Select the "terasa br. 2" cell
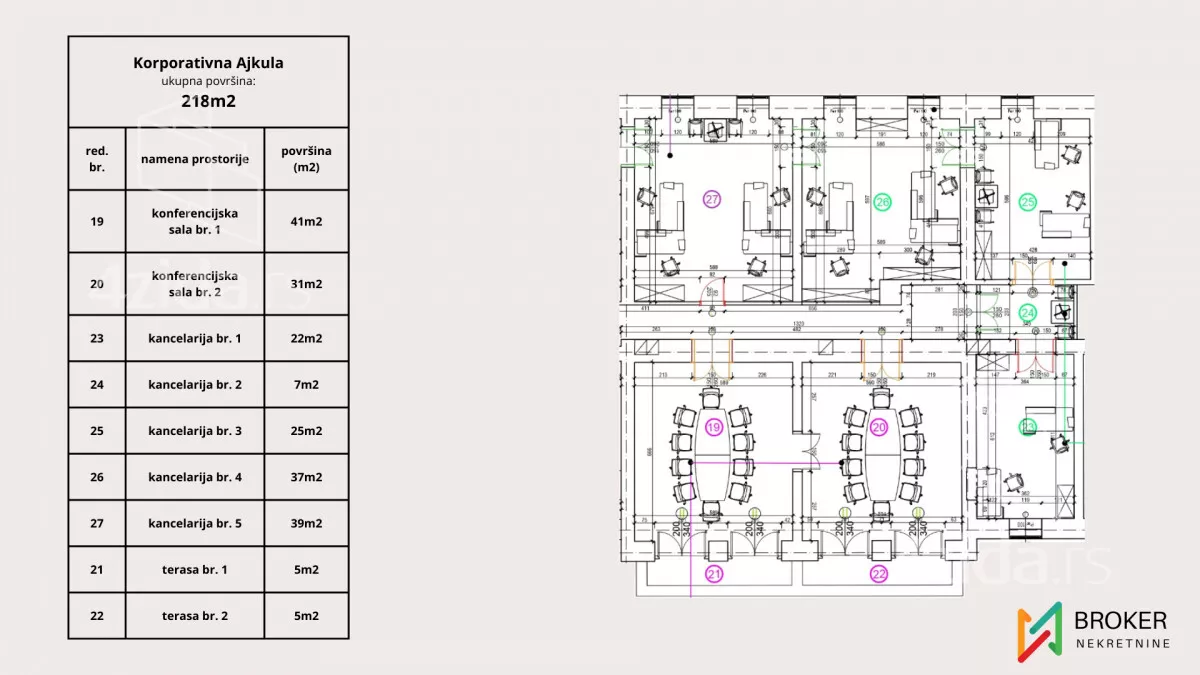The width and height of the screenshot is (1200, 675). (x=195, y=615)
